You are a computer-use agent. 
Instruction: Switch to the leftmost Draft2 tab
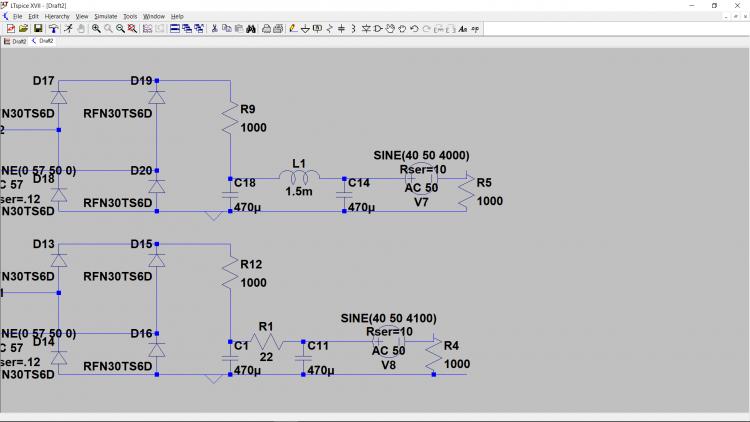[x=19, y=41]
